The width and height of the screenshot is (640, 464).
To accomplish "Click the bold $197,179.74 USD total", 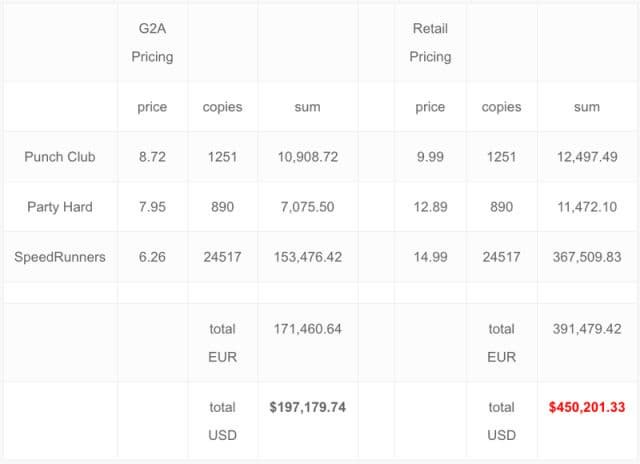I will [x=307, y=407].
